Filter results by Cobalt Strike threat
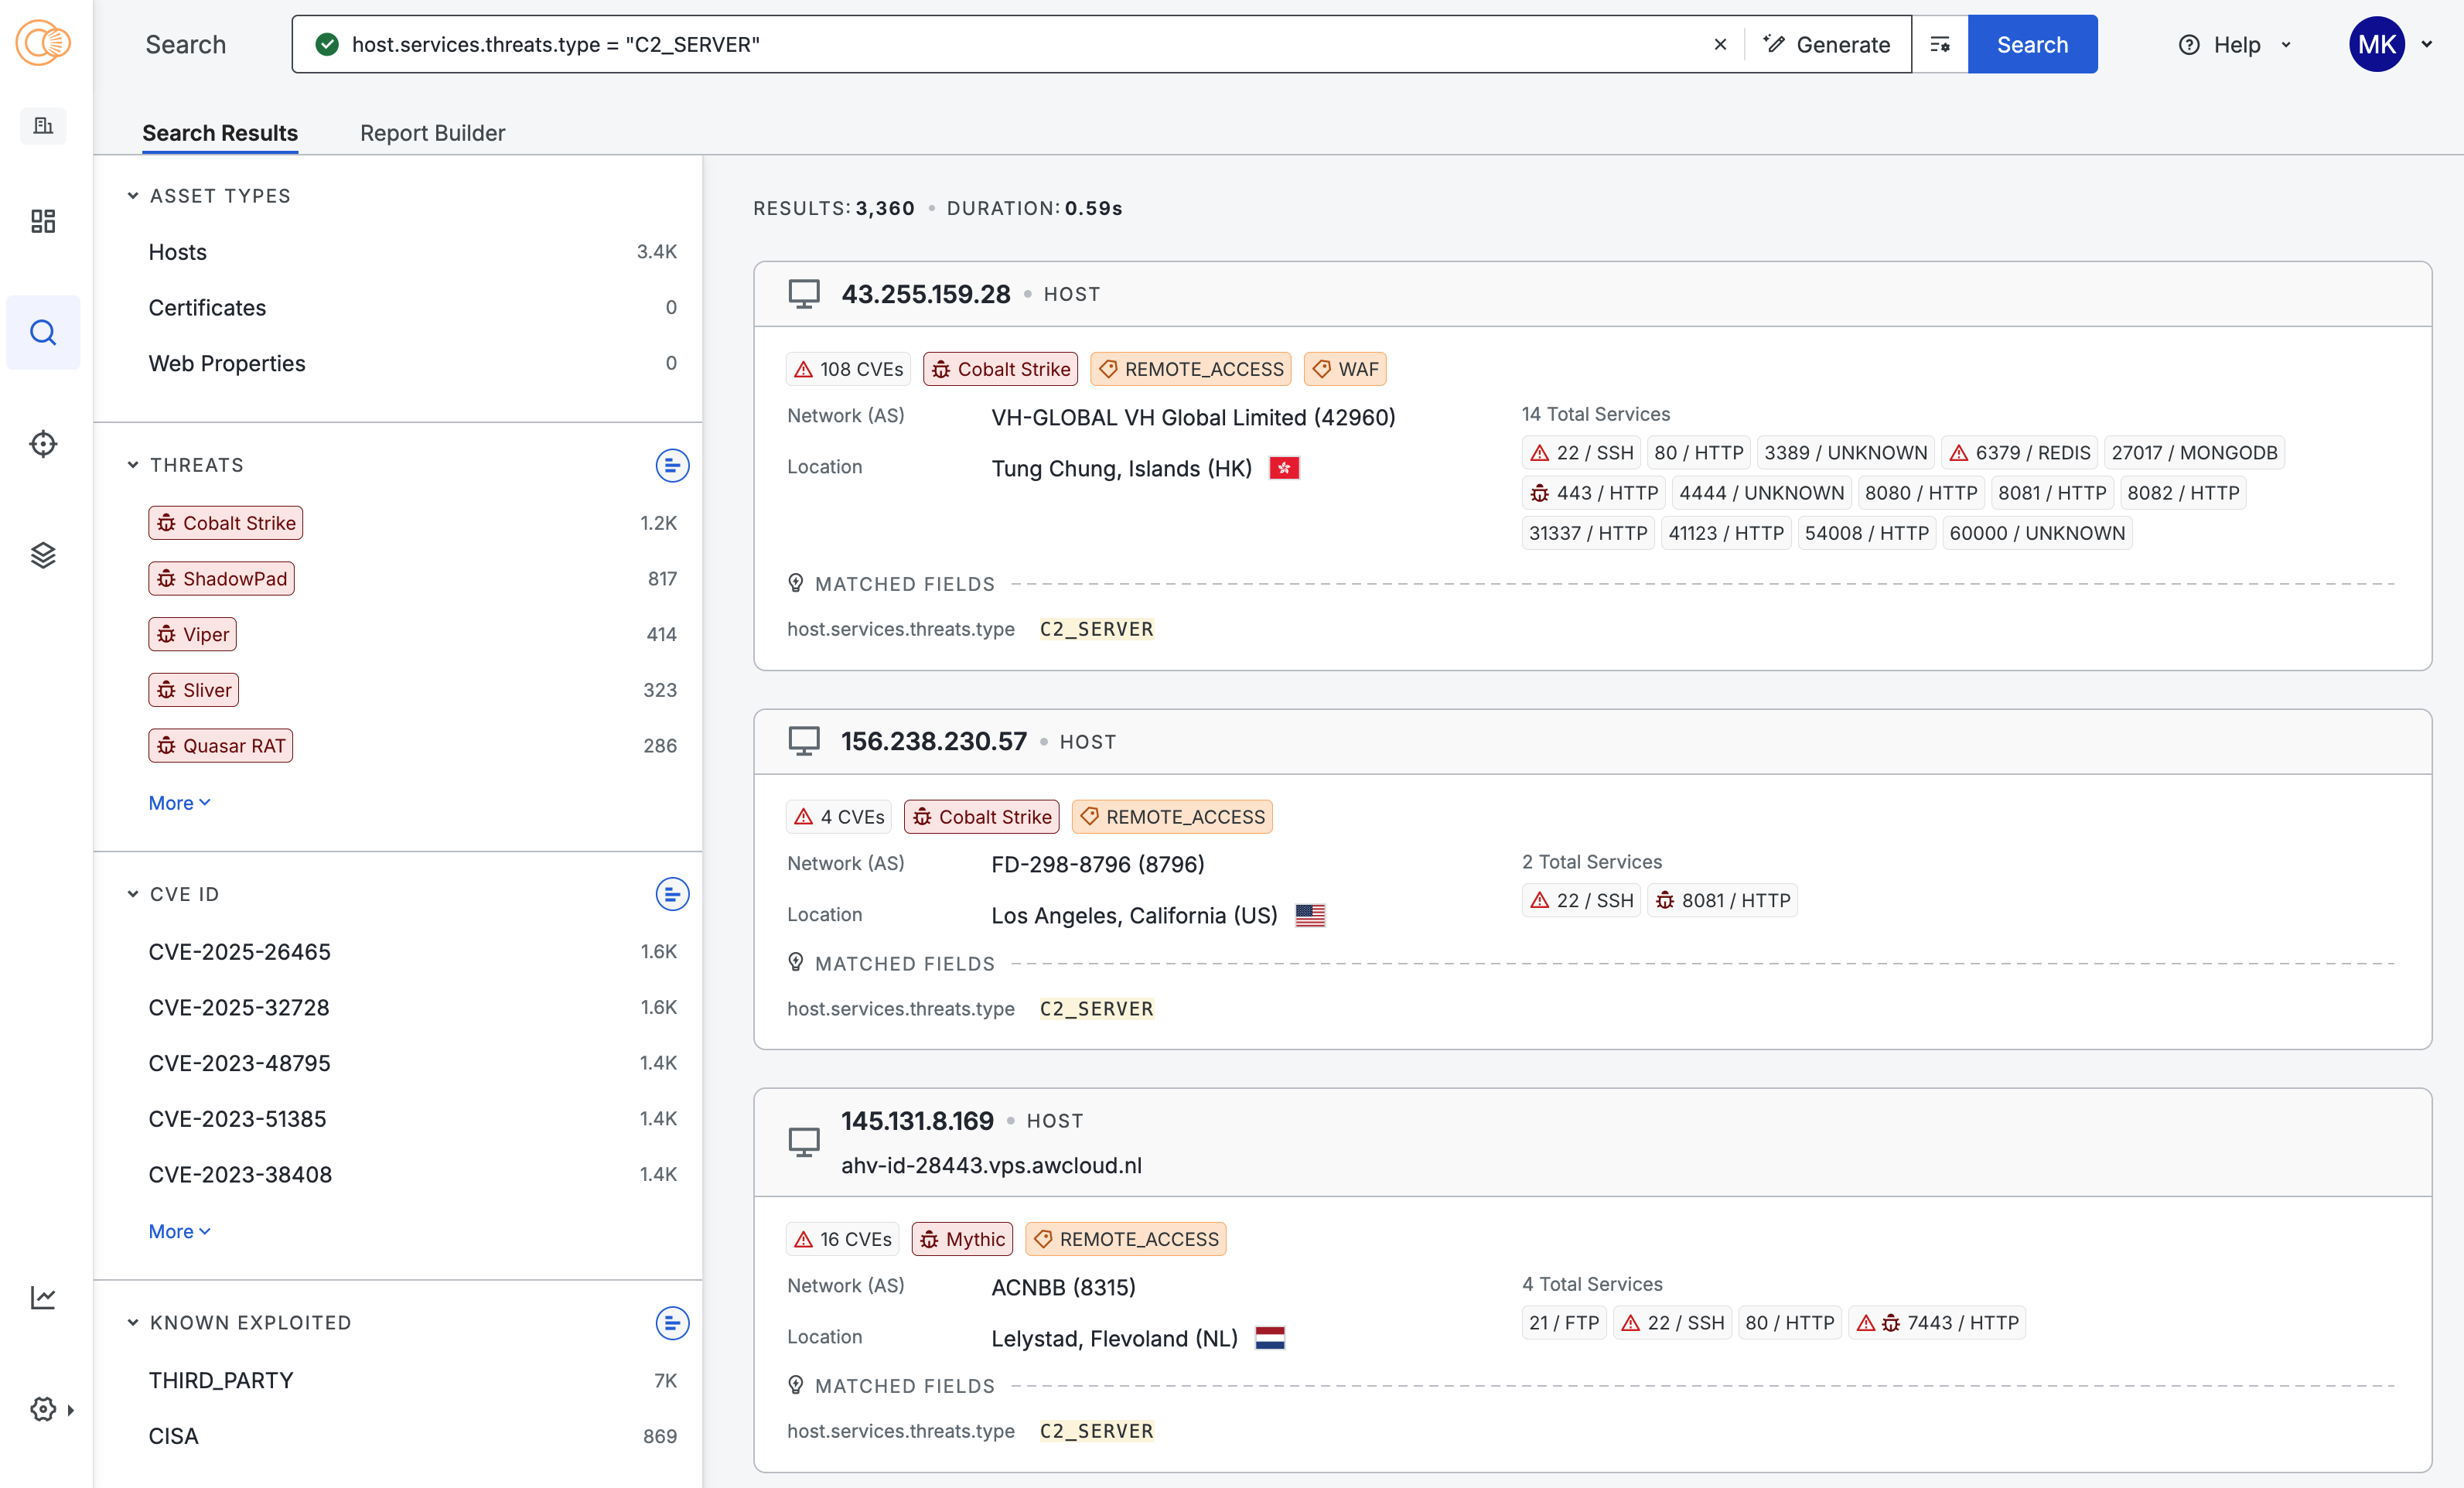The height and width of the screenshot is (1488, 2464). 226,523
